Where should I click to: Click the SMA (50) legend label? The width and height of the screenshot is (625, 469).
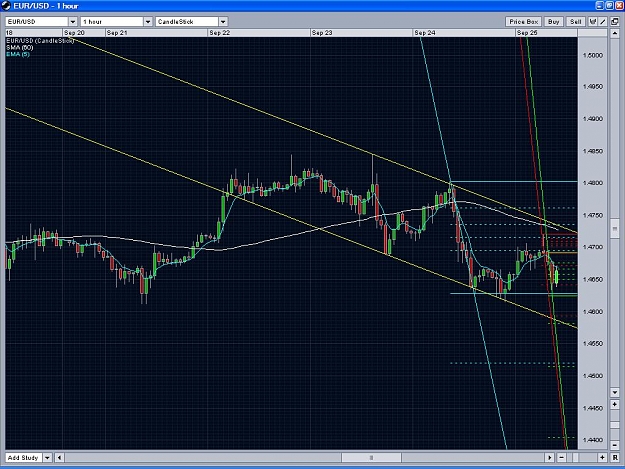(20, 47)
